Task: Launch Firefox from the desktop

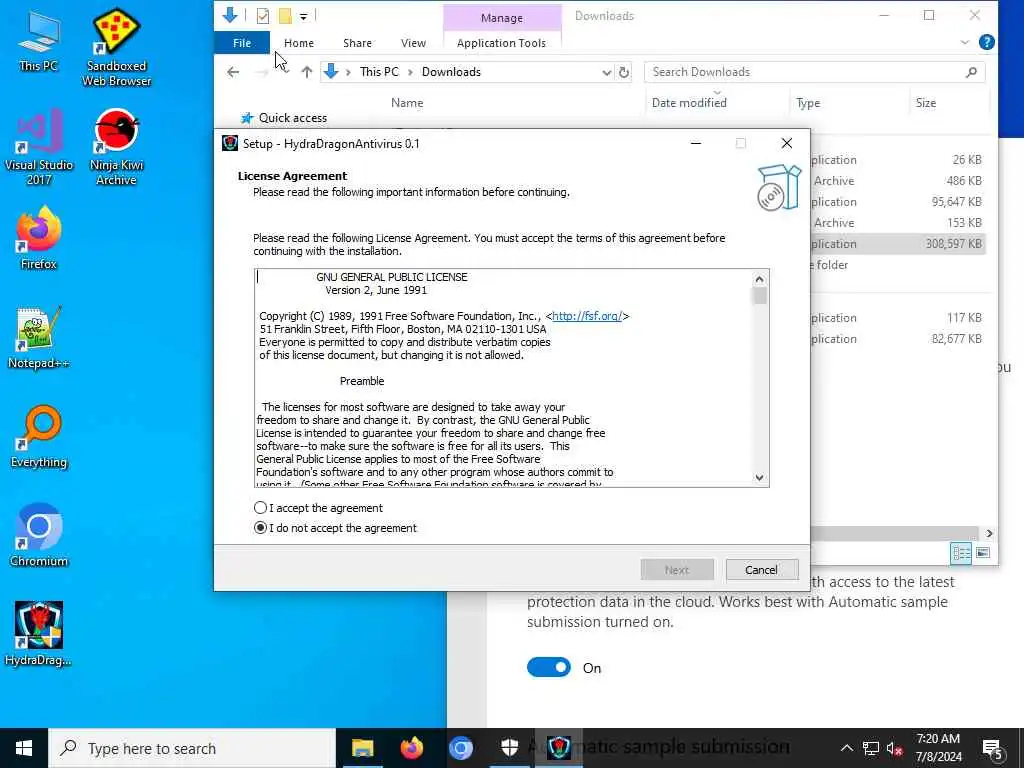Action: tap(39, 238)
